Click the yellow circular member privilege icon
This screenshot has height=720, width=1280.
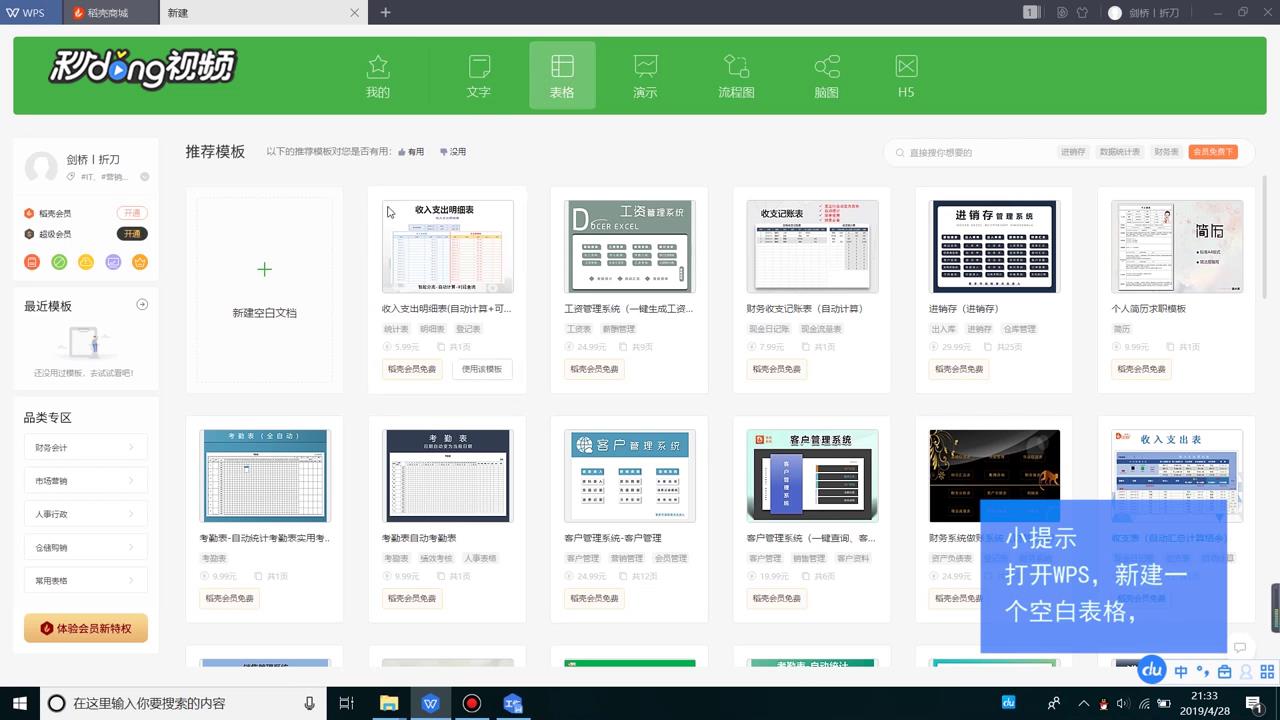click(86, 262)
